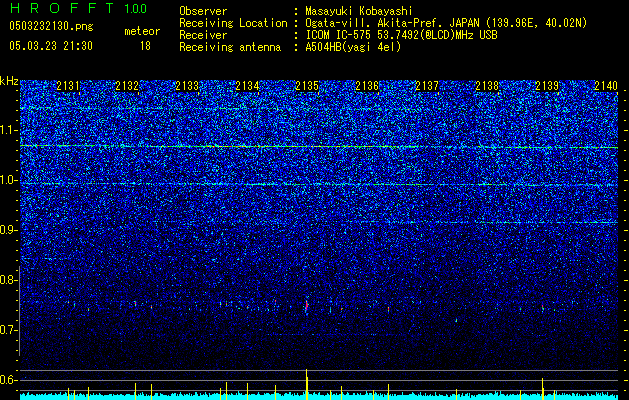
Task: Click the 'Receiving Location' label
Action: 233,23
